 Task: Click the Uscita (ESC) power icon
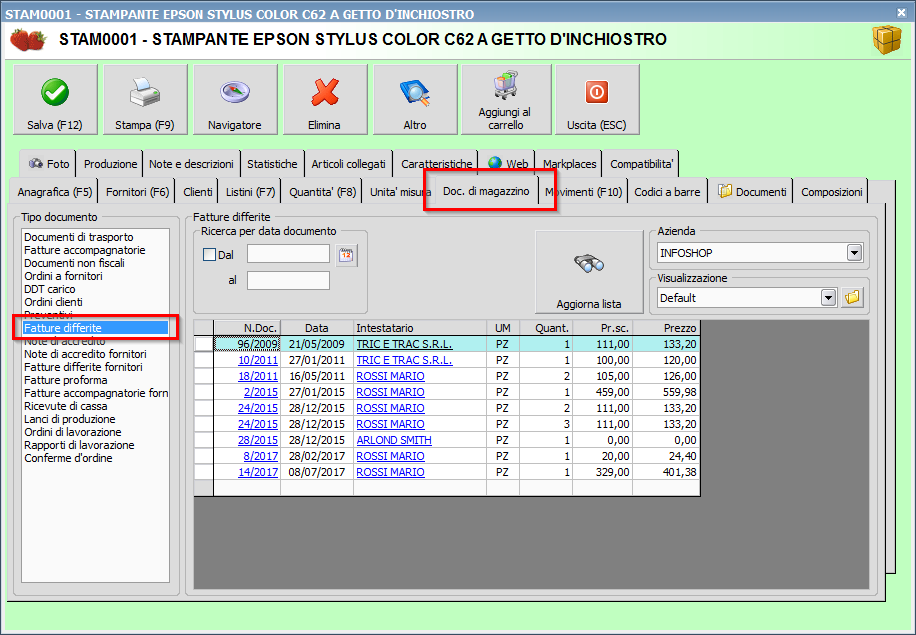tap(597, 93)
